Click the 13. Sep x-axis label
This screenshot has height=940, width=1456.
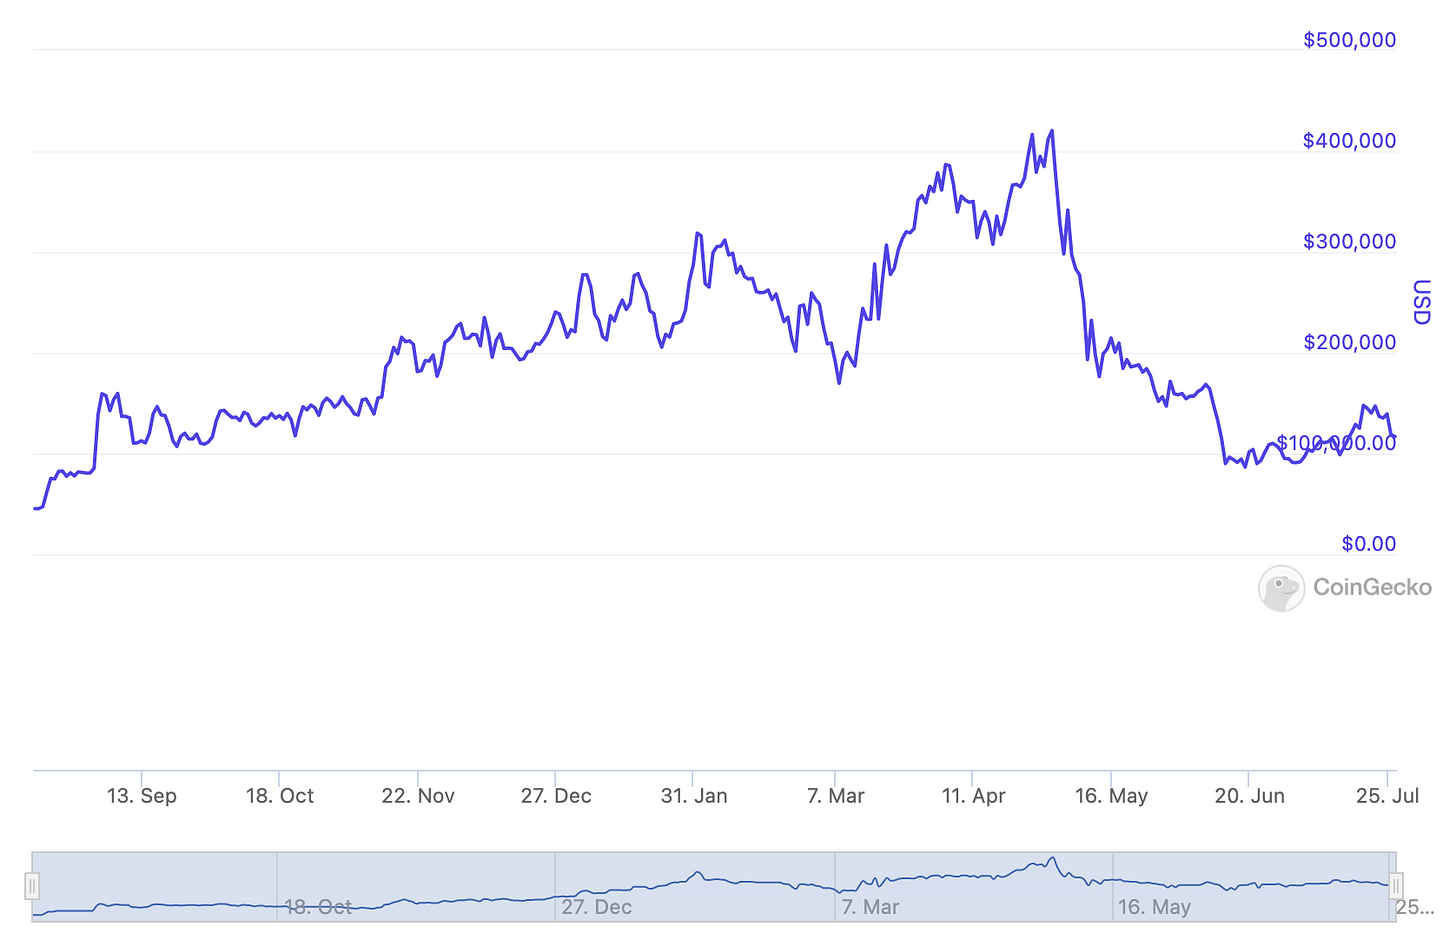(x=142, y=796)
